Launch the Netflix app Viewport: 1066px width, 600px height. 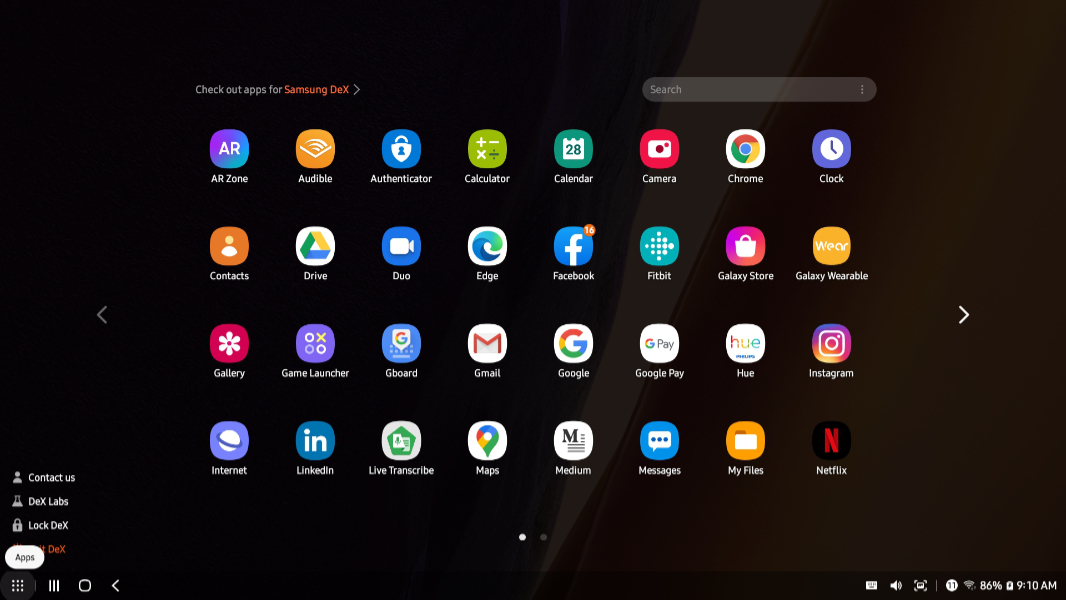point(831,441)
